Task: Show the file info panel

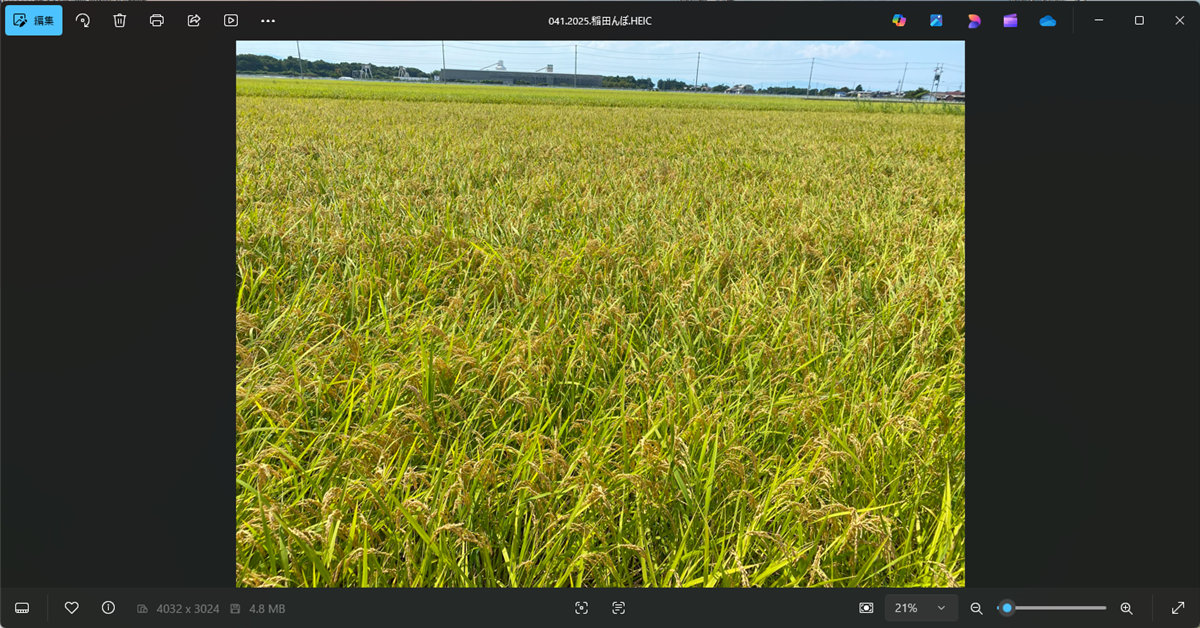Action: [x=108, y=608]
